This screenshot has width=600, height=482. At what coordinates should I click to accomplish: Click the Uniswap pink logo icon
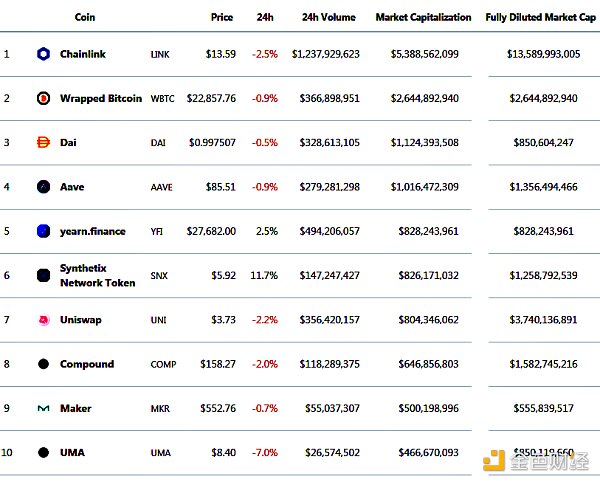click(43, 320)
